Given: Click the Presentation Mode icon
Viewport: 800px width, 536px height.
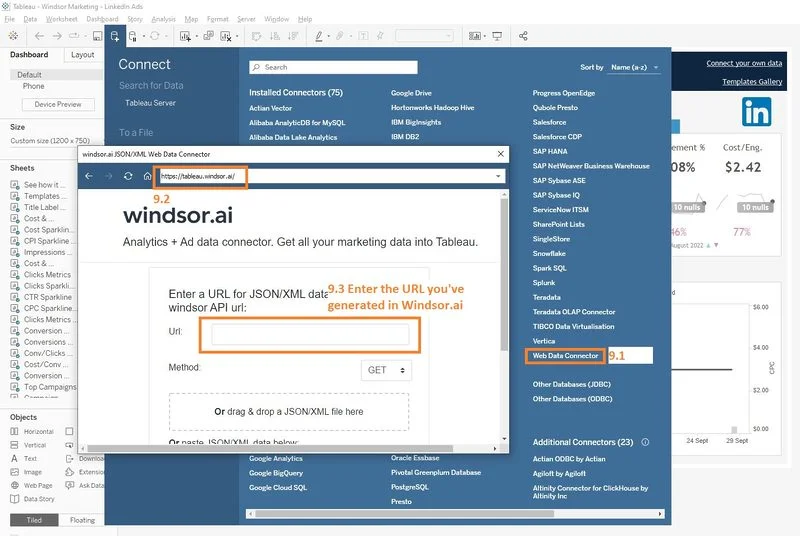Looking at the screenshot, I should pyautogui.click(x=497, y=36).
